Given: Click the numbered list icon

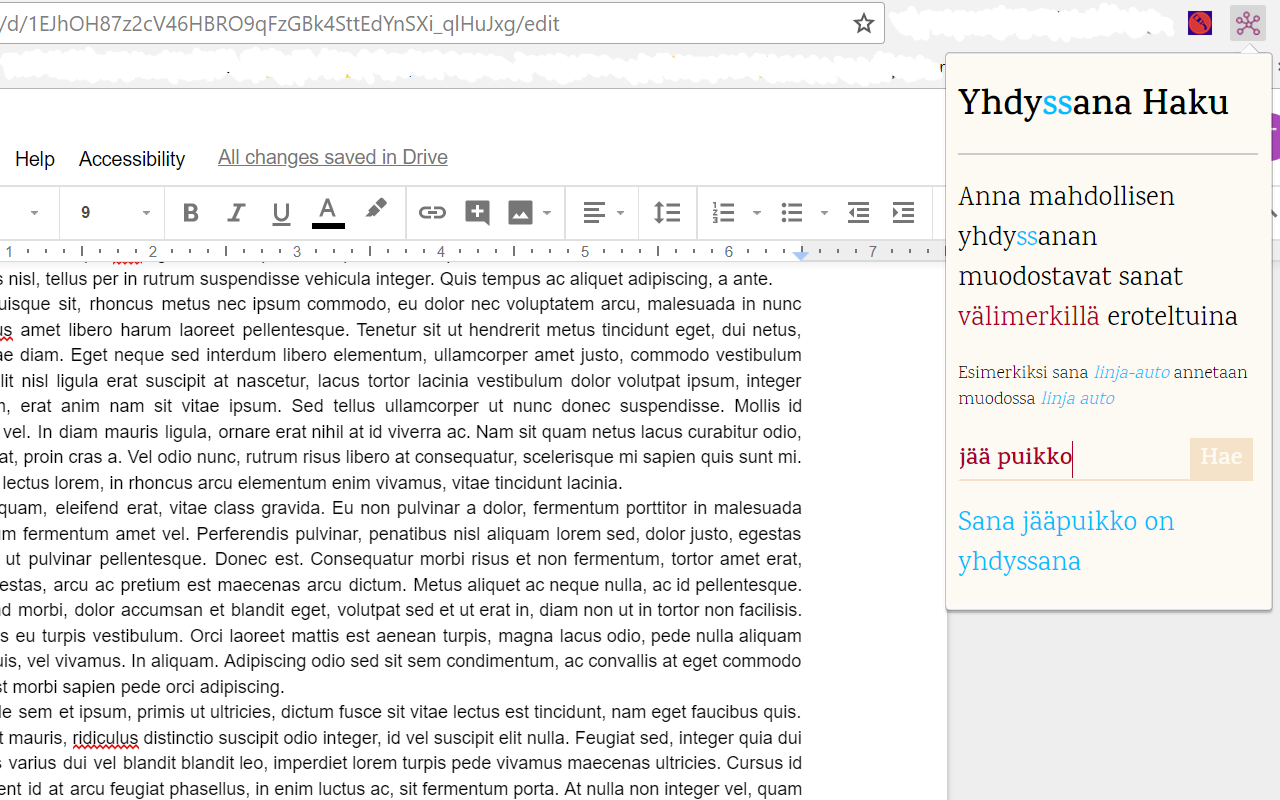Looking at the screenshot, I should [x=723, y=213].
